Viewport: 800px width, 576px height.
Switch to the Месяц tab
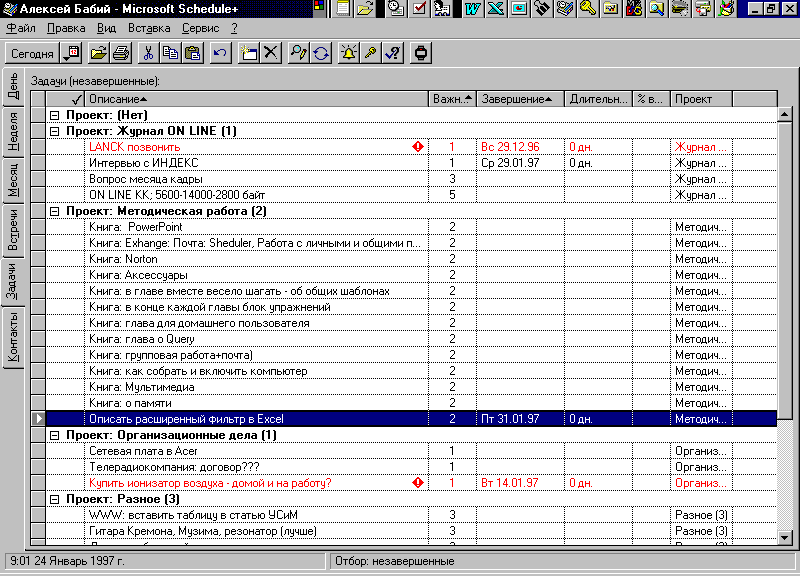point(13,181)
